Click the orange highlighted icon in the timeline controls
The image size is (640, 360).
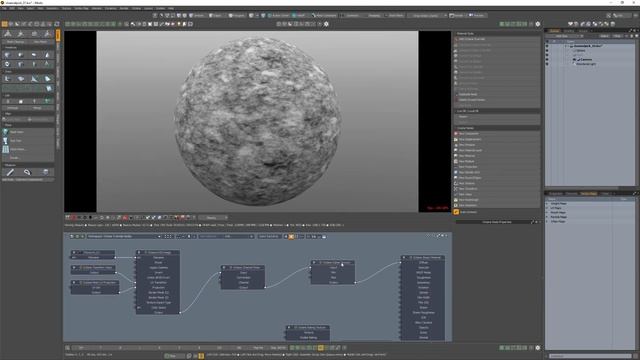(x=321, y=348)
